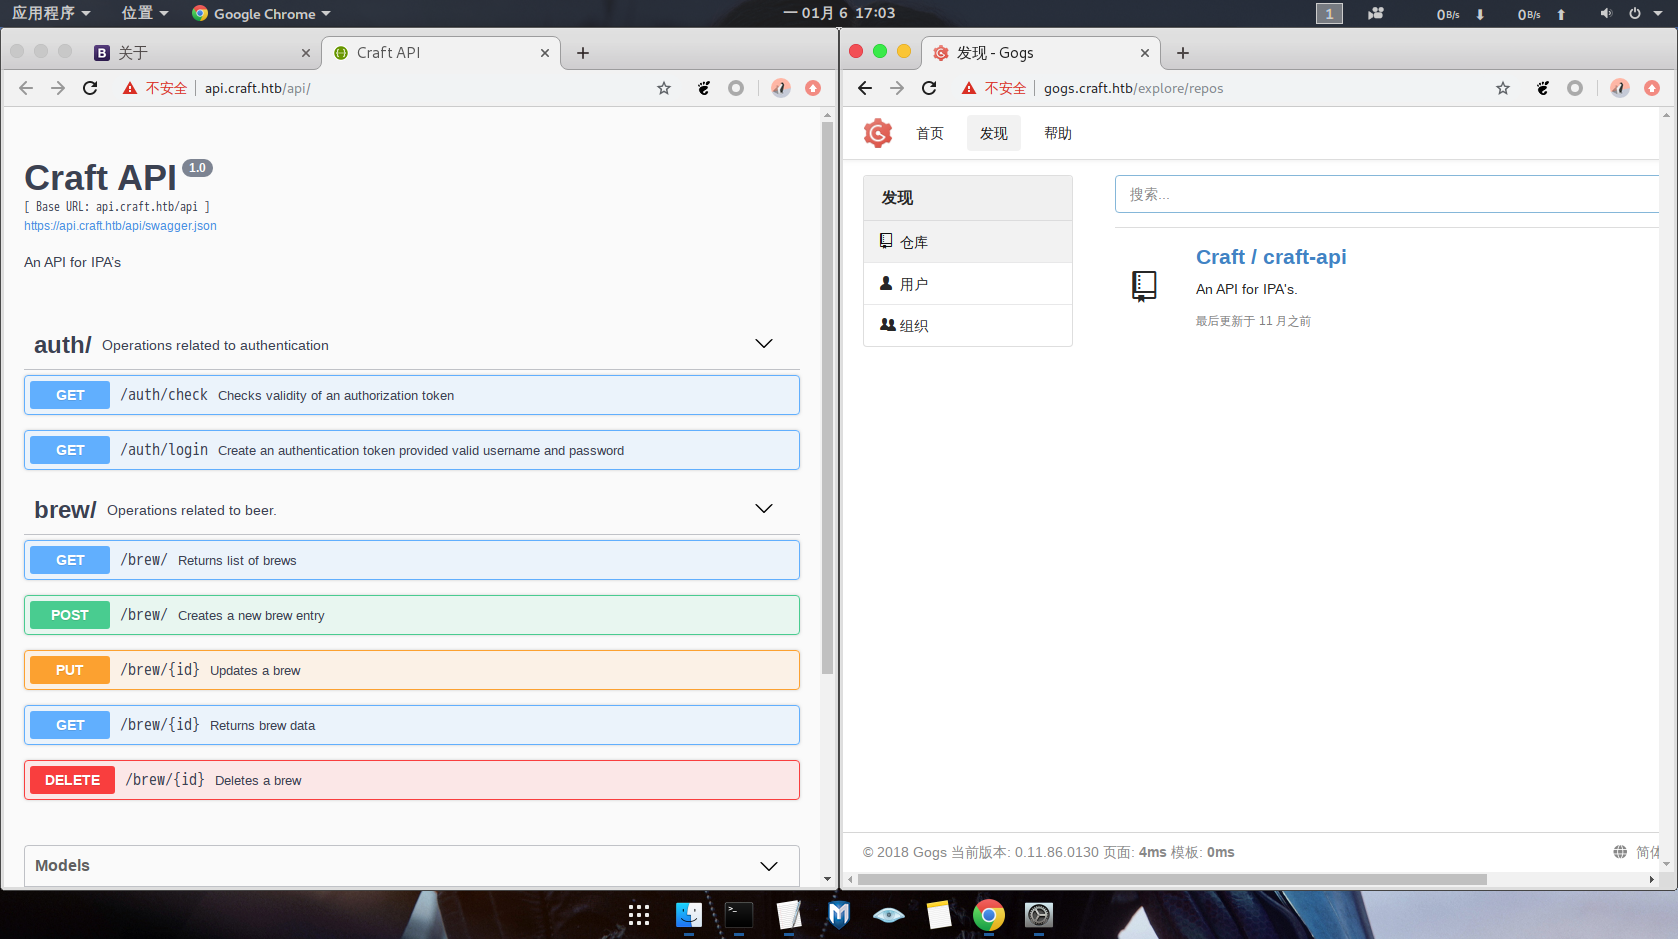Screen dimensions: 1678x939
Task: Switch to the 关于 browser tab
Action: click(202, 53)
